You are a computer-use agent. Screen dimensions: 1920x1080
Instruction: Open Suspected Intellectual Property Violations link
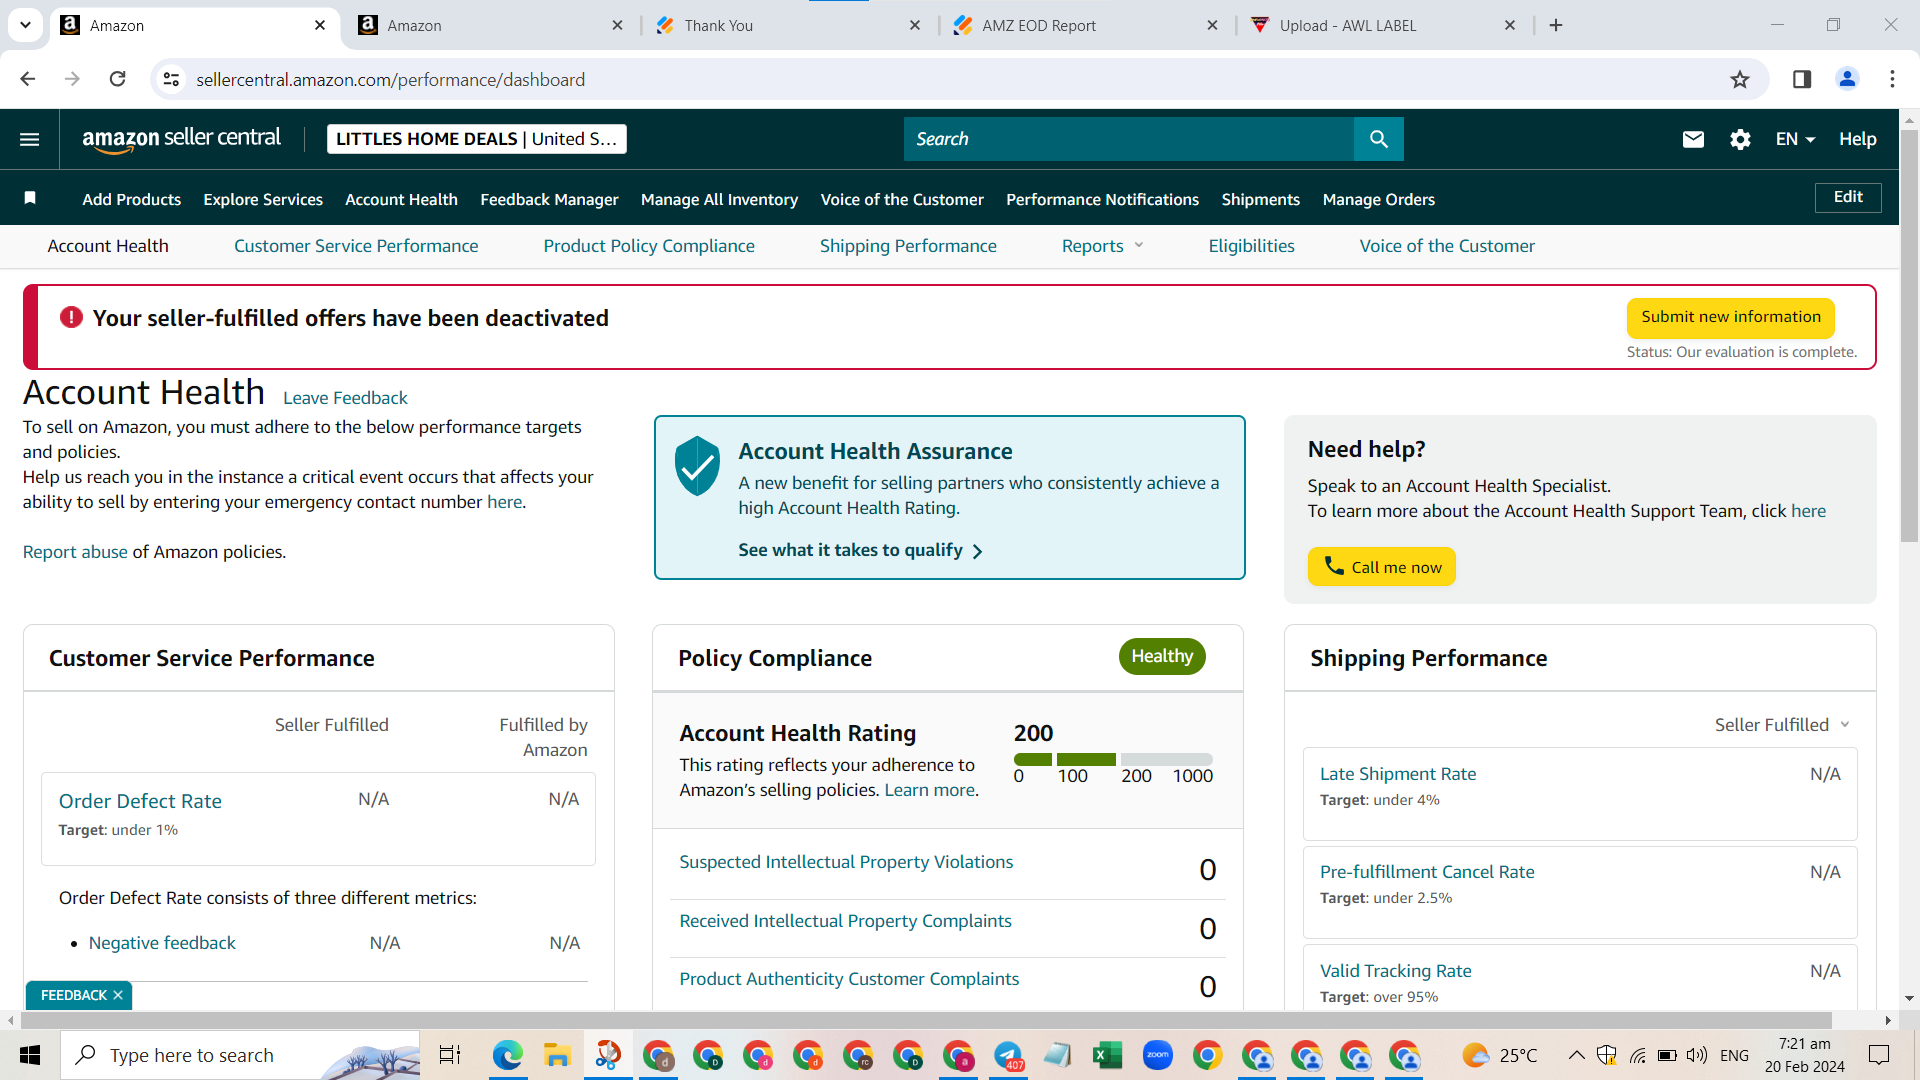point(846,862)
